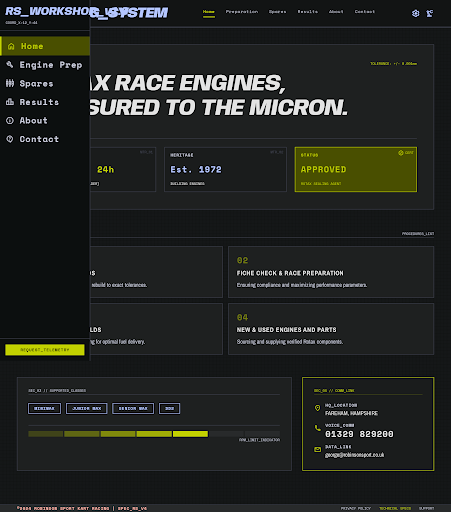Open Home in the sidebar menu
The width and height of the screenshot is (451, 512).
tap(45, 46)
